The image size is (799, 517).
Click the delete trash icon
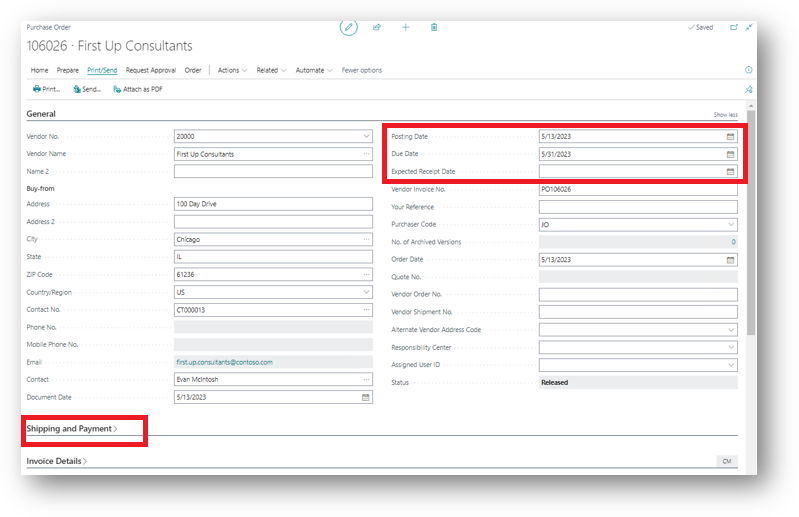434,28
